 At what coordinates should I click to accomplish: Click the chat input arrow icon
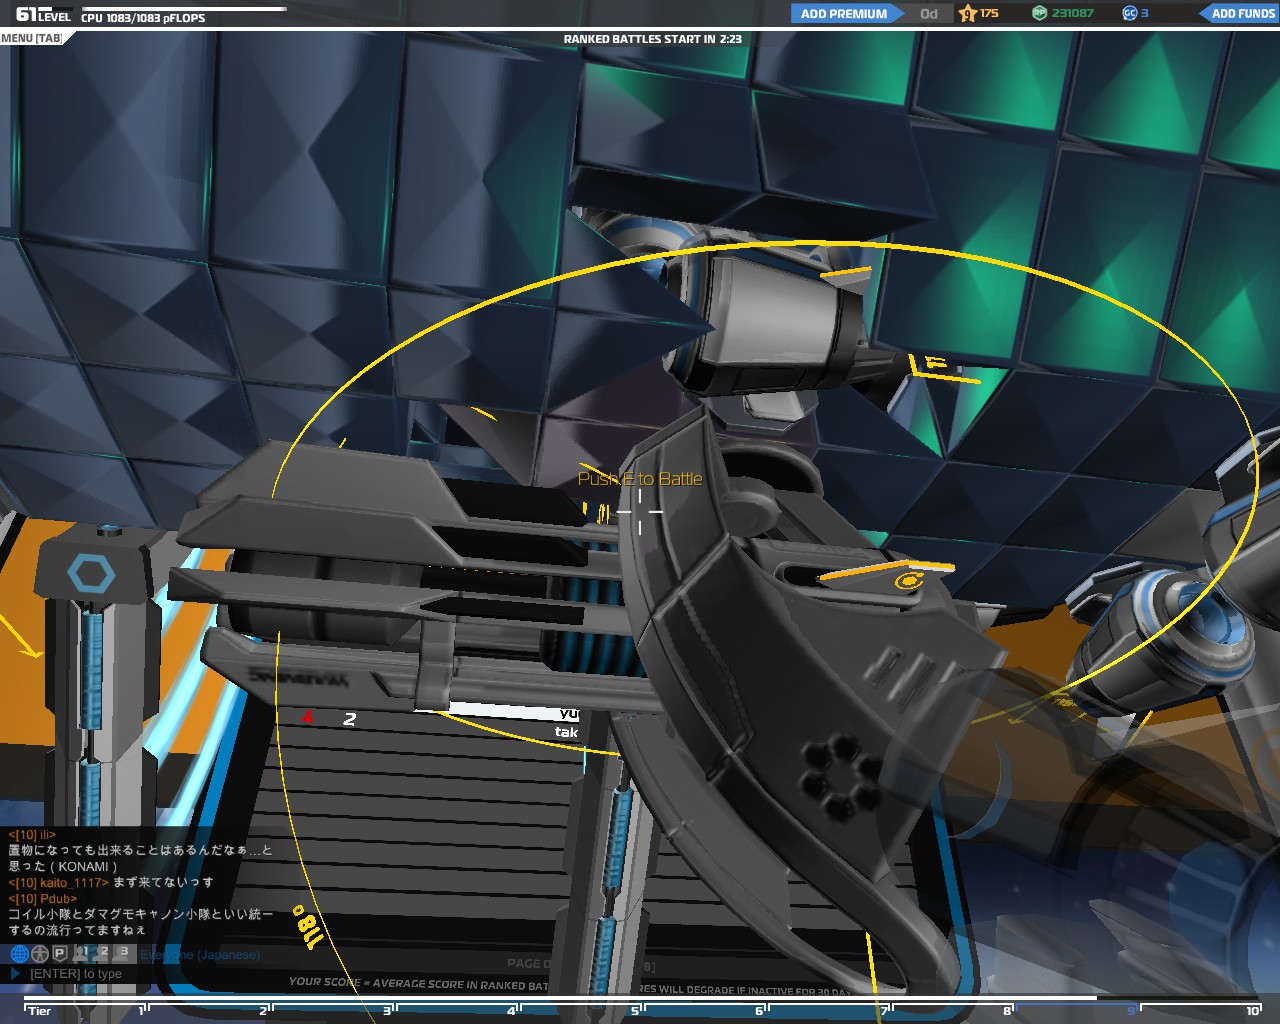[15, 973]
